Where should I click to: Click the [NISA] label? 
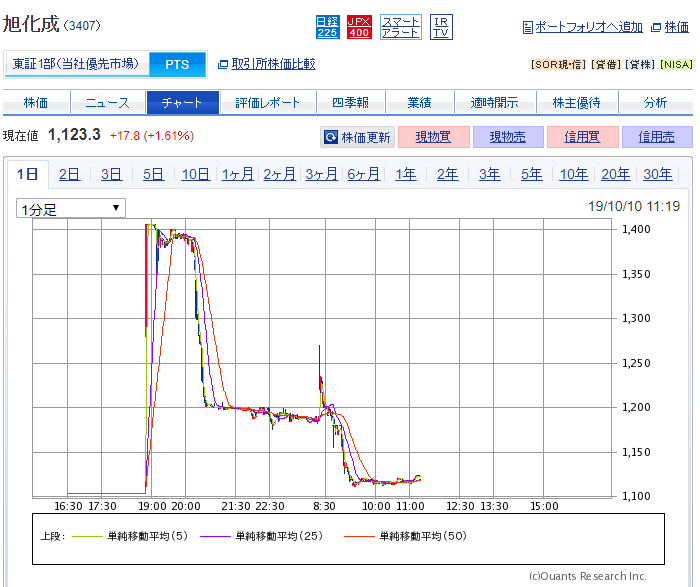coord(676,65)
